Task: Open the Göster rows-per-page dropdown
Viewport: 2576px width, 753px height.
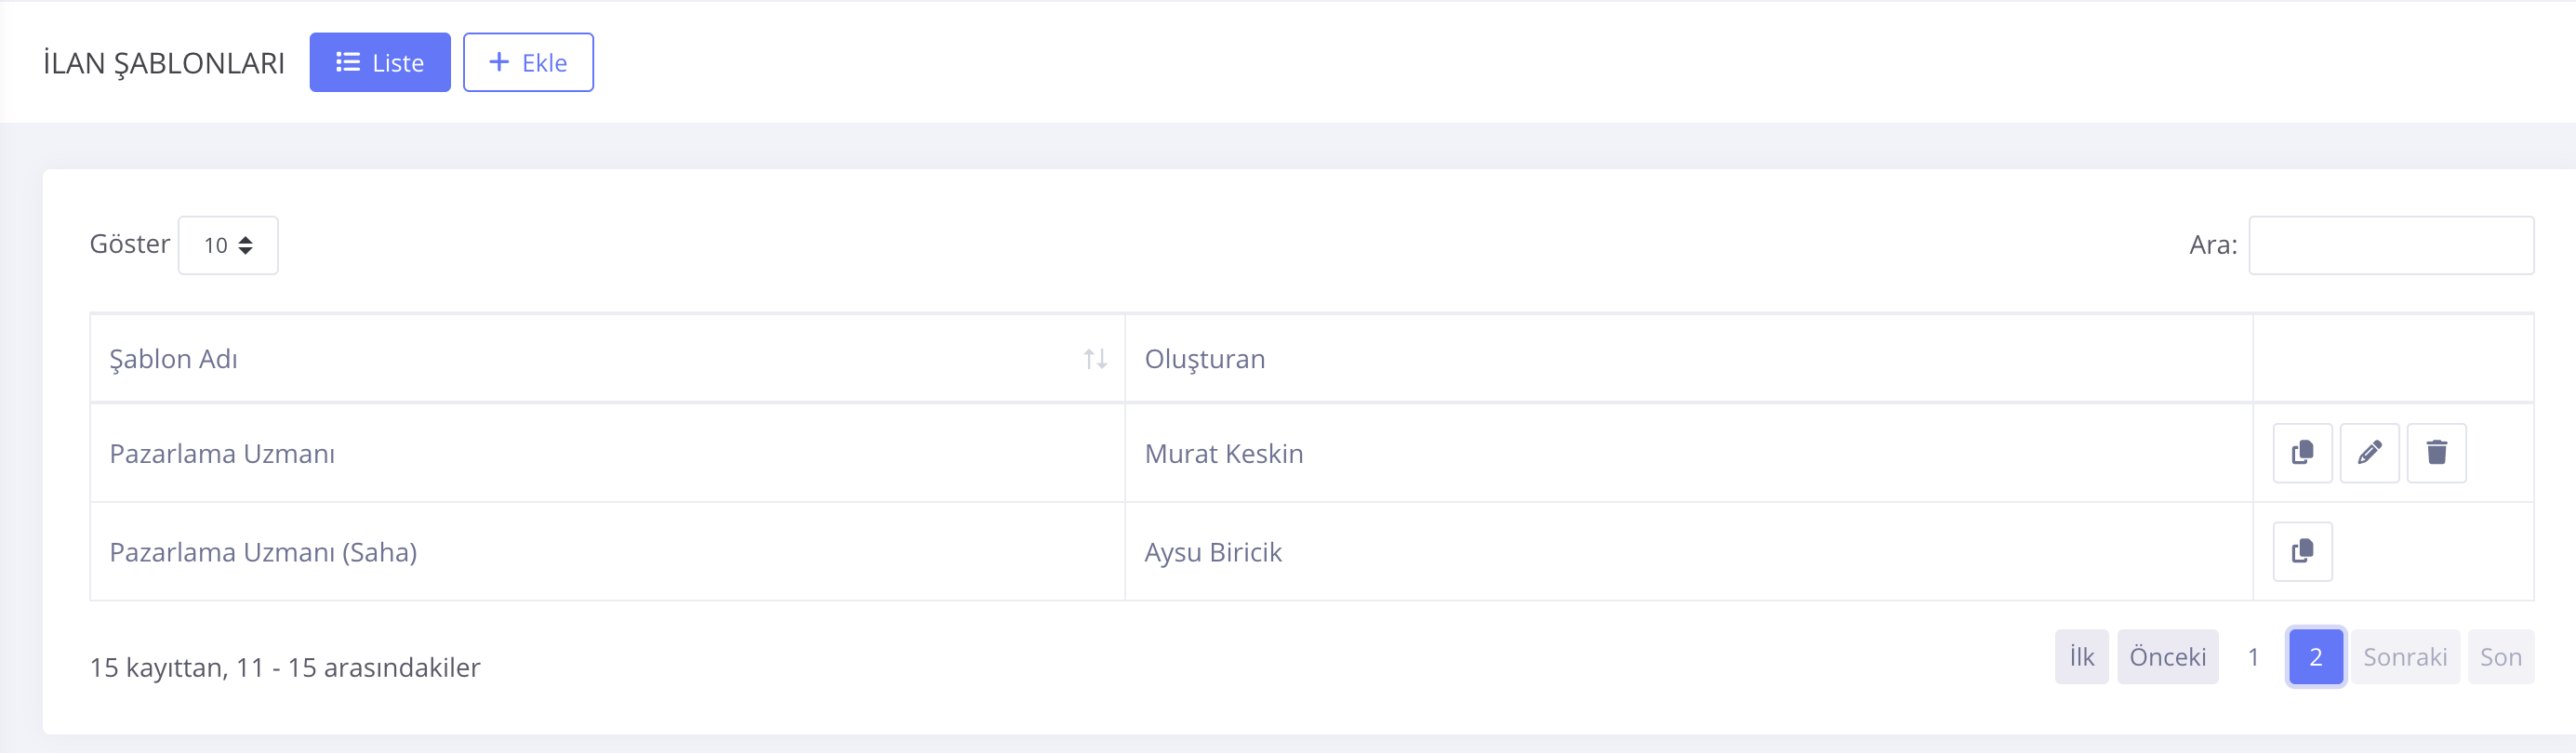Action: [228, 245]
